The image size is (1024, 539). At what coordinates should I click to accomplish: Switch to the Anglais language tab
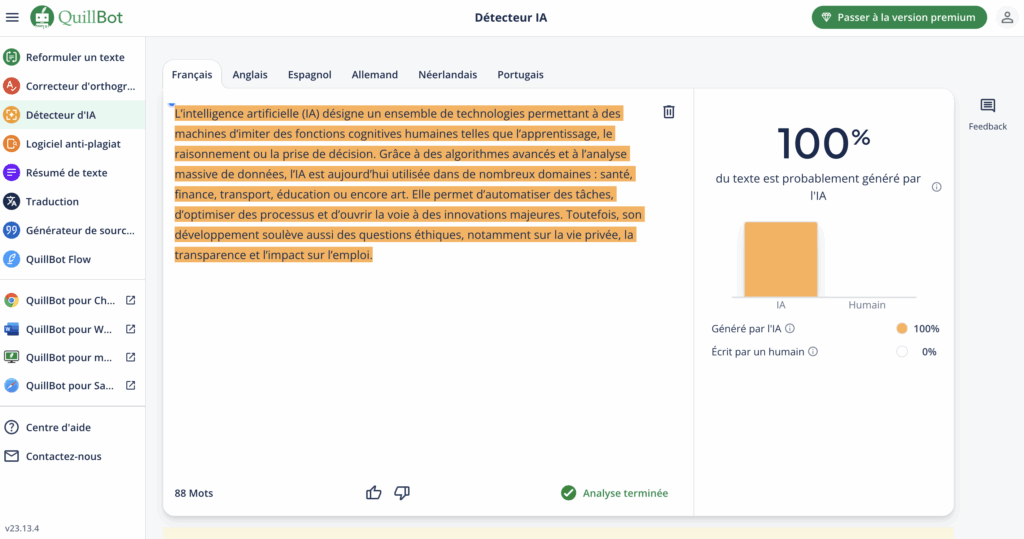(x=250, y=74)
